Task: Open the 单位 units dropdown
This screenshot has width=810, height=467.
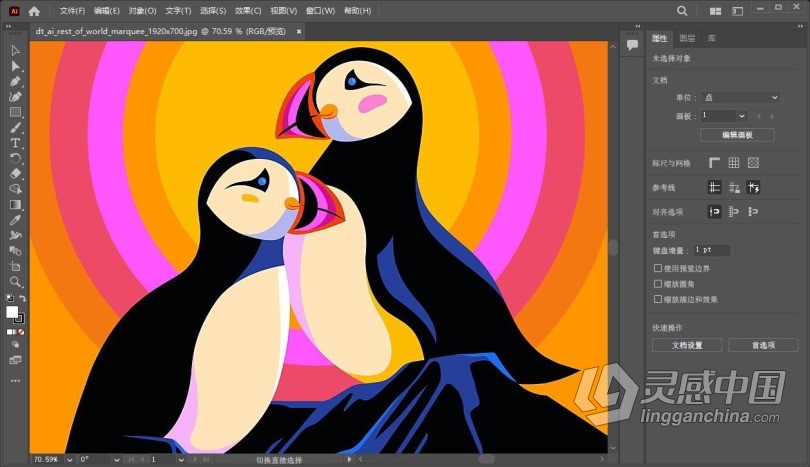Action: tap(740, 97)
